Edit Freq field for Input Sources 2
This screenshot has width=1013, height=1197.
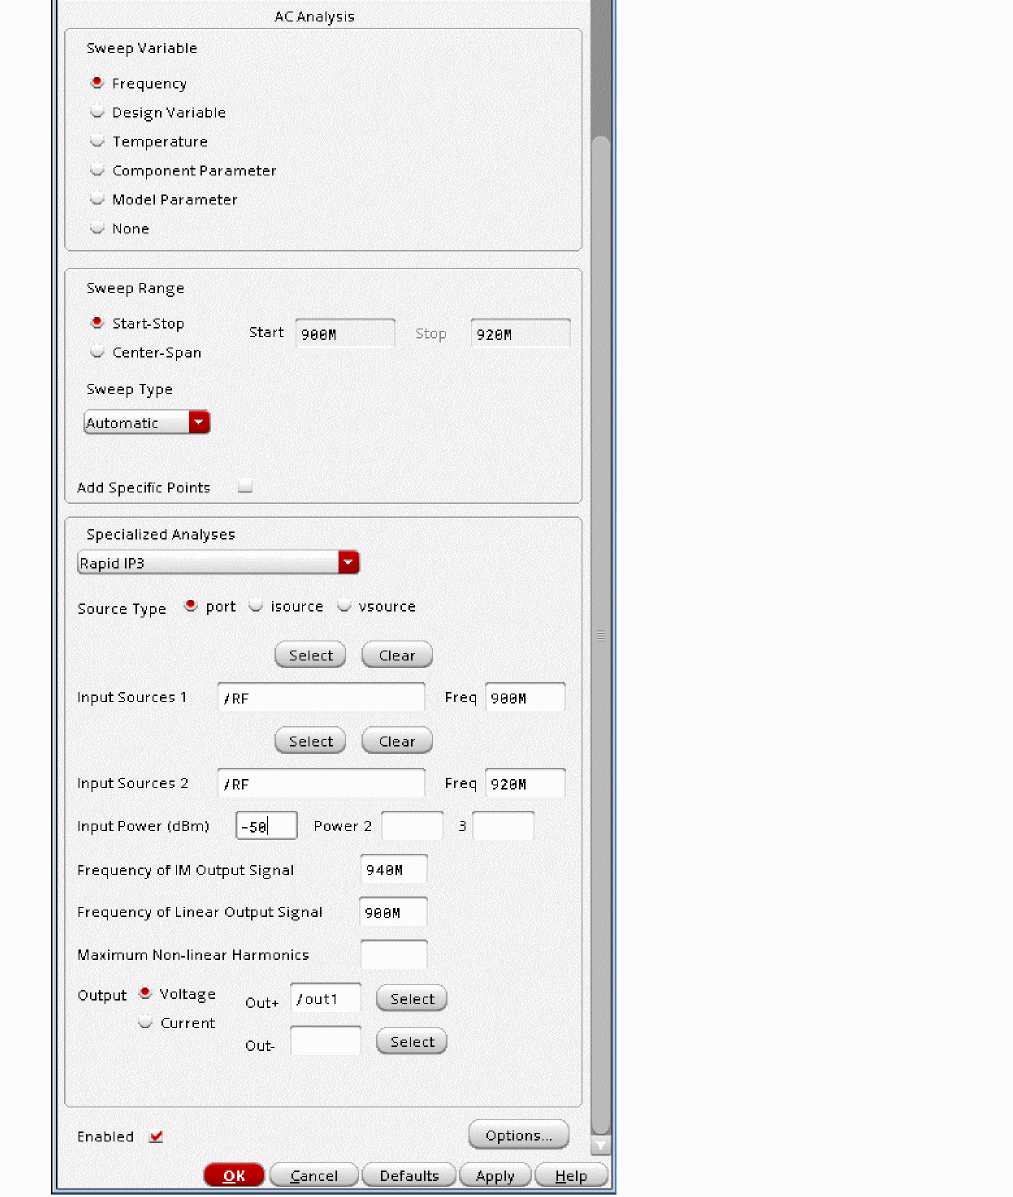click(x=525, y=783)
